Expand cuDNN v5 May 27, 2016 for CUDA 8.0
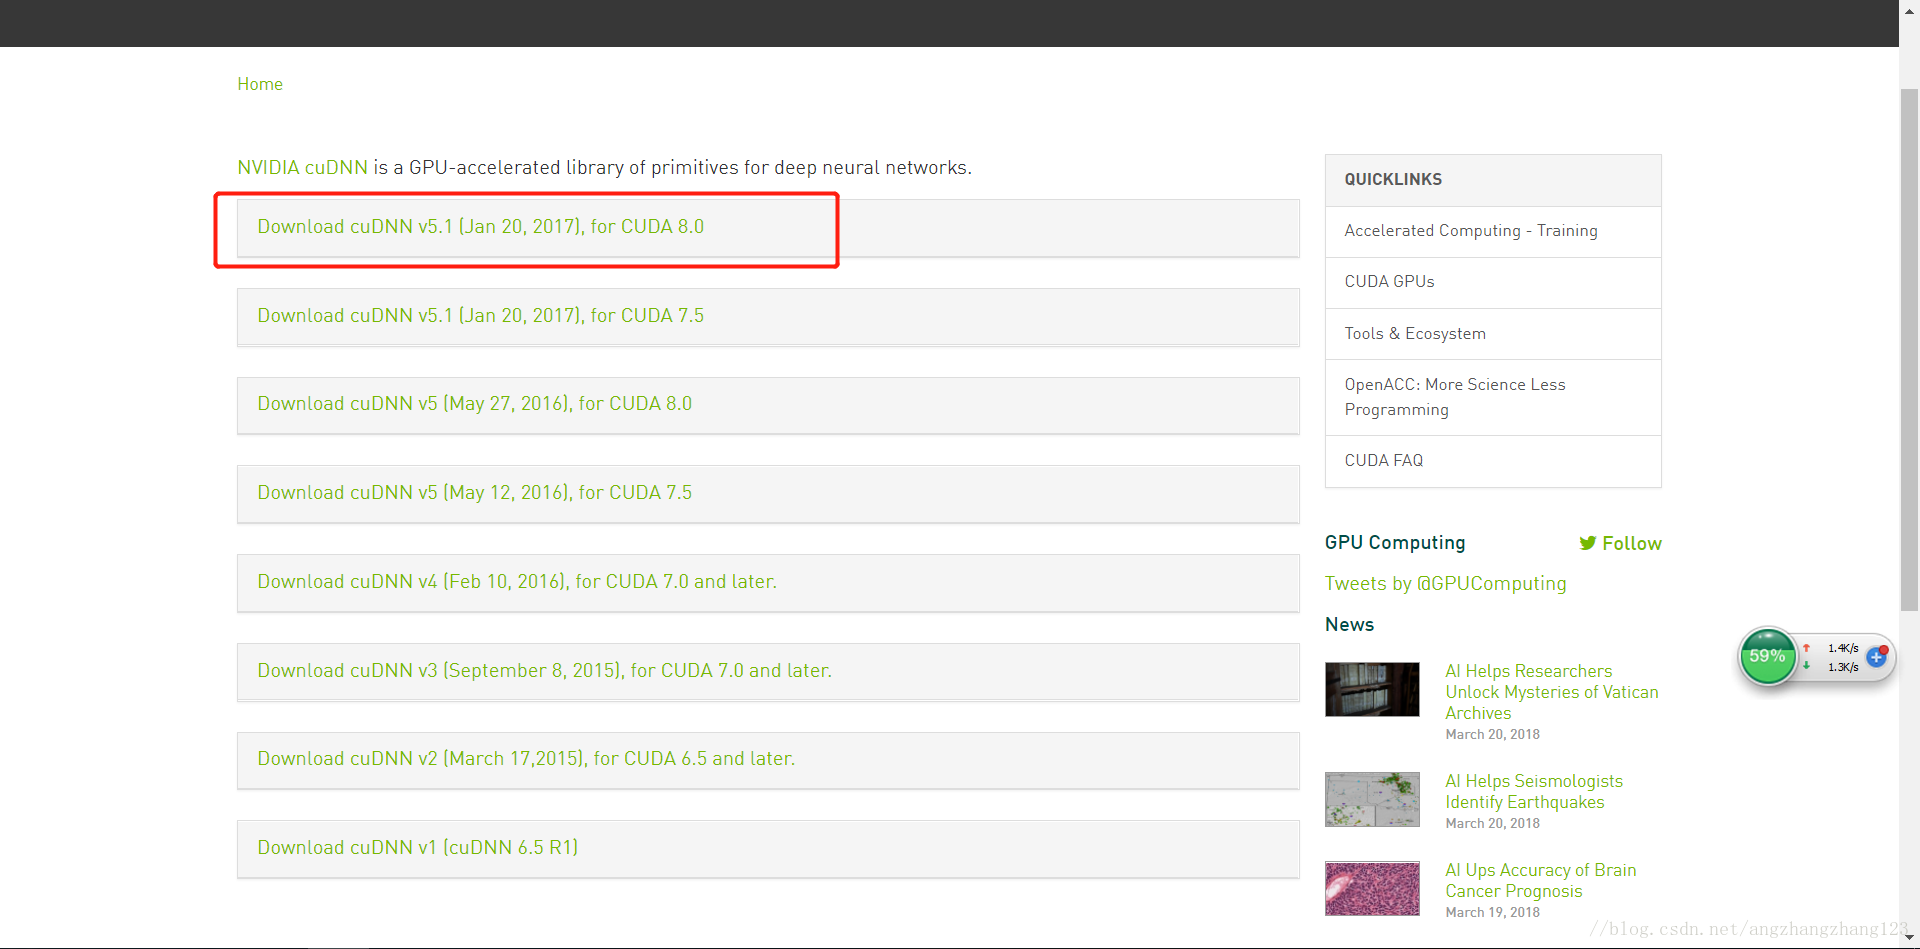The height and width of the screenshot is (949, 1920). point(768,404)
